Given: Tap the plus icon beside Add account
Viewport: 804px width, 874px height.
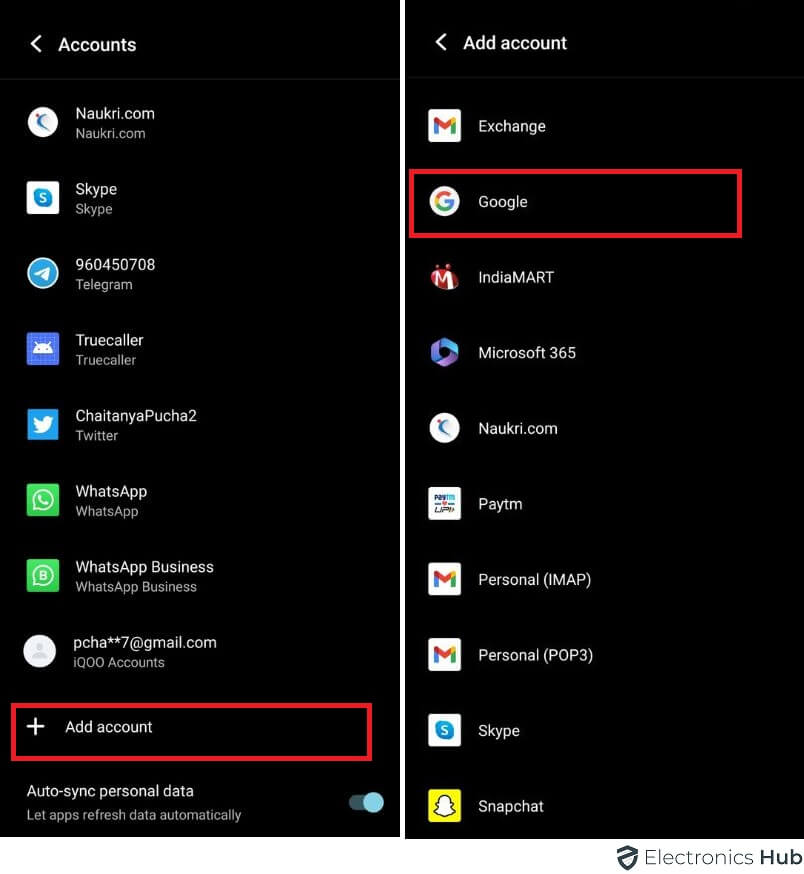Looking at the screenshot, I should tap(36, 726).
